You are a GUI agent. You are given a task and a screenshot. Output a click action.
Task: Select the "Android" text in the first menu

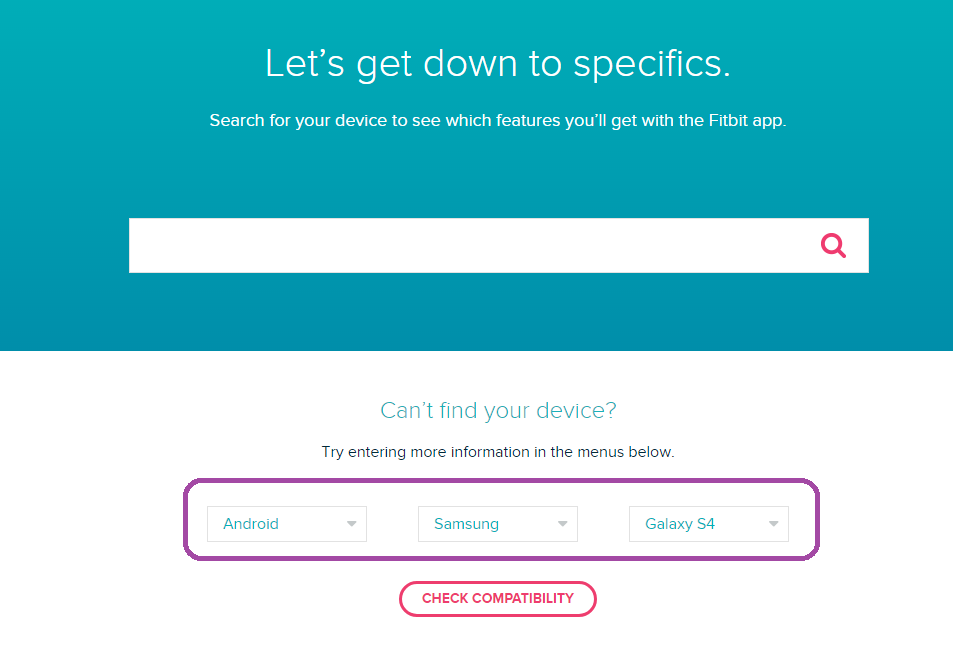[x=251, y=524]
